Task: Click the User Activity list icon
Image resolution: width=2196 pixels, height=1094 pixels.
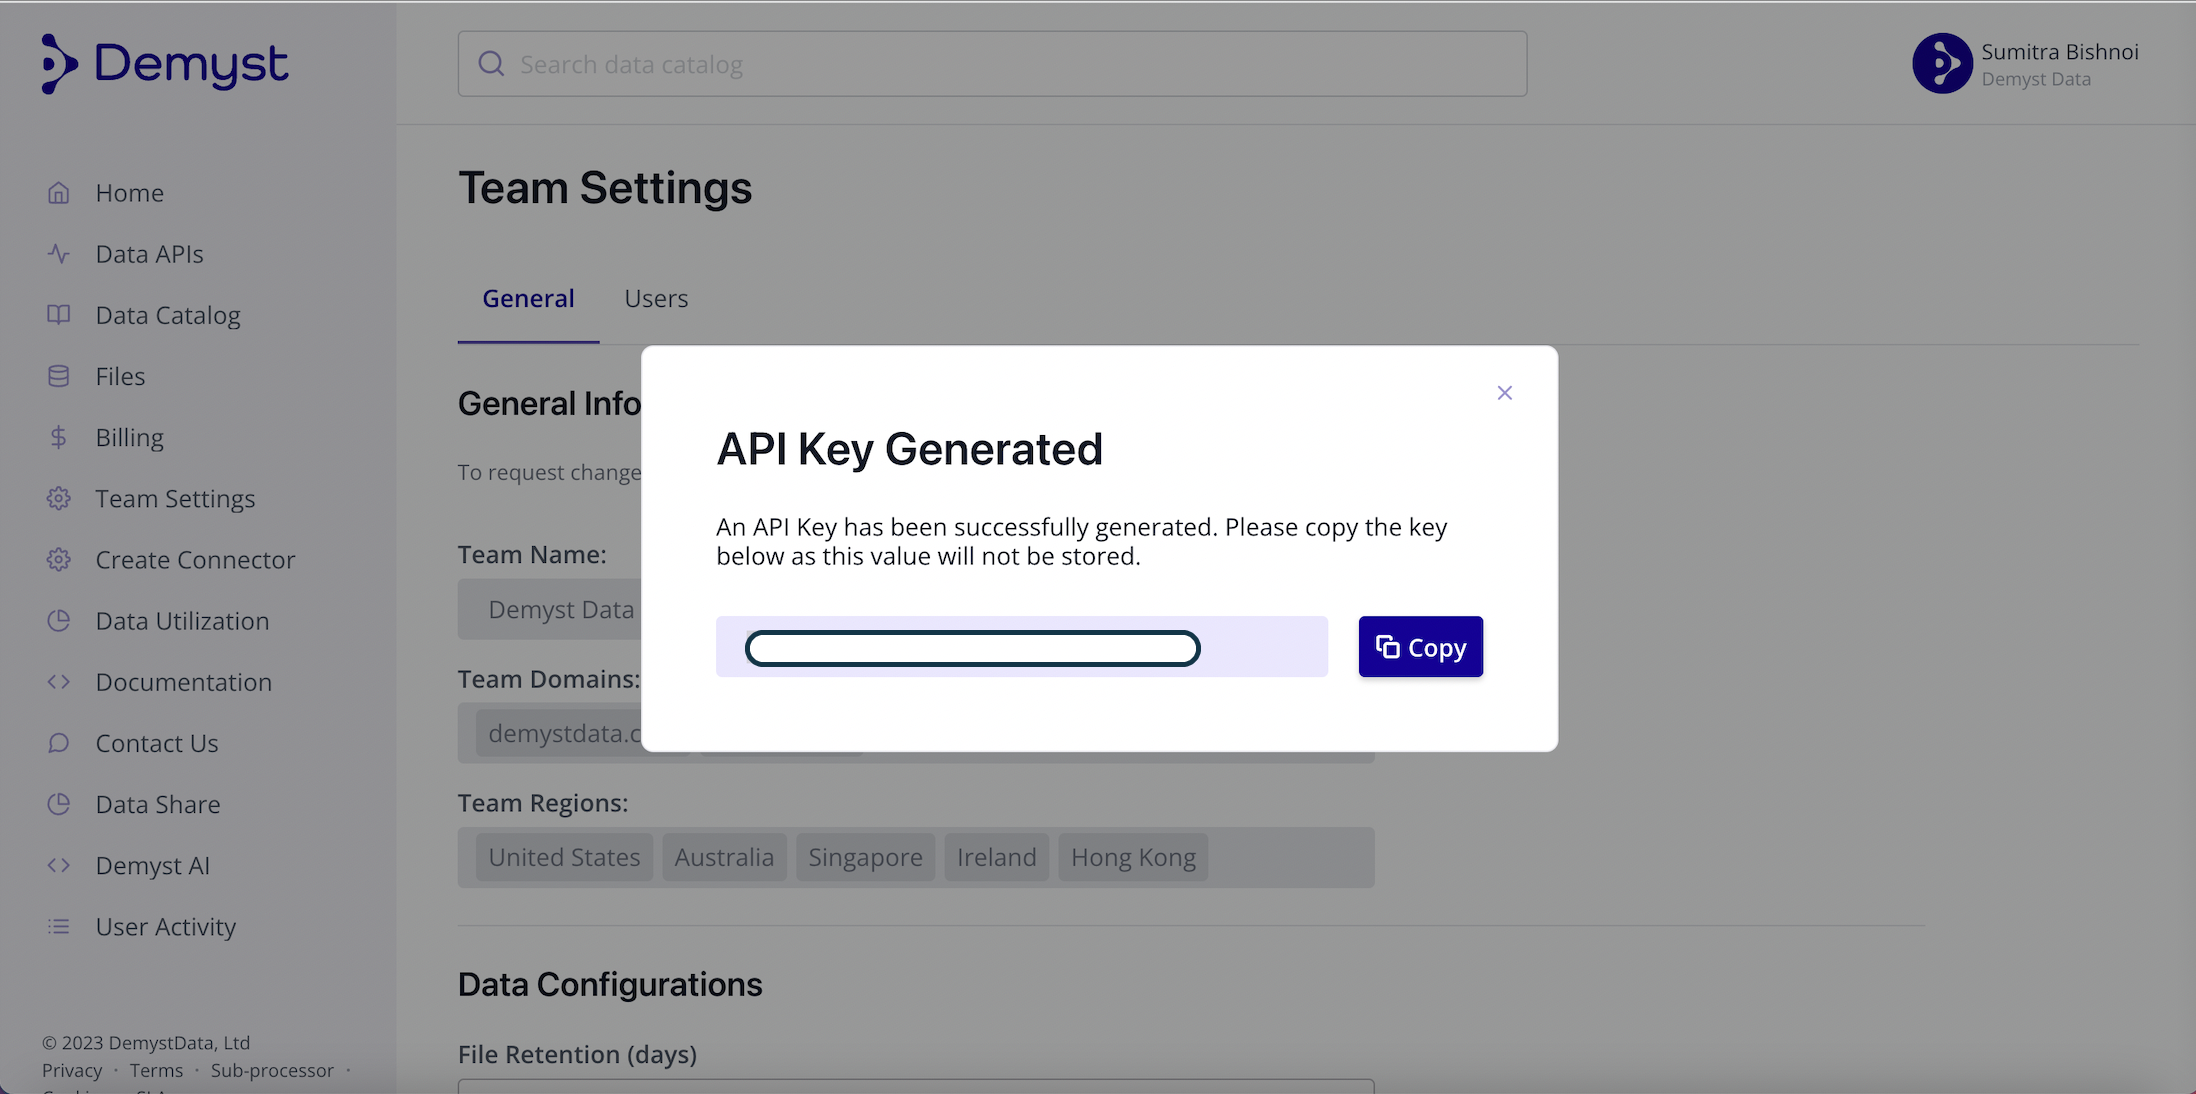Action: (59, 927)
